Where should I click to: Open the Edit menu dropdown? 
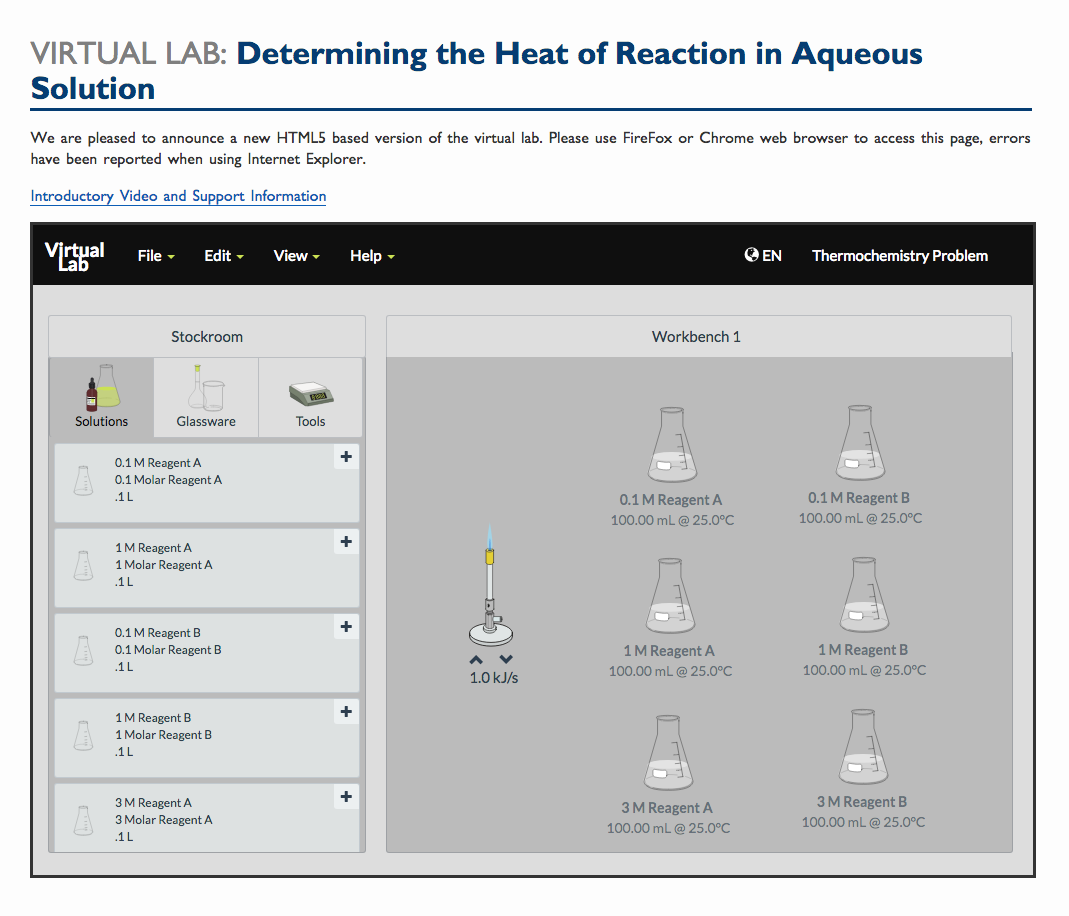(x=222, y=255)
